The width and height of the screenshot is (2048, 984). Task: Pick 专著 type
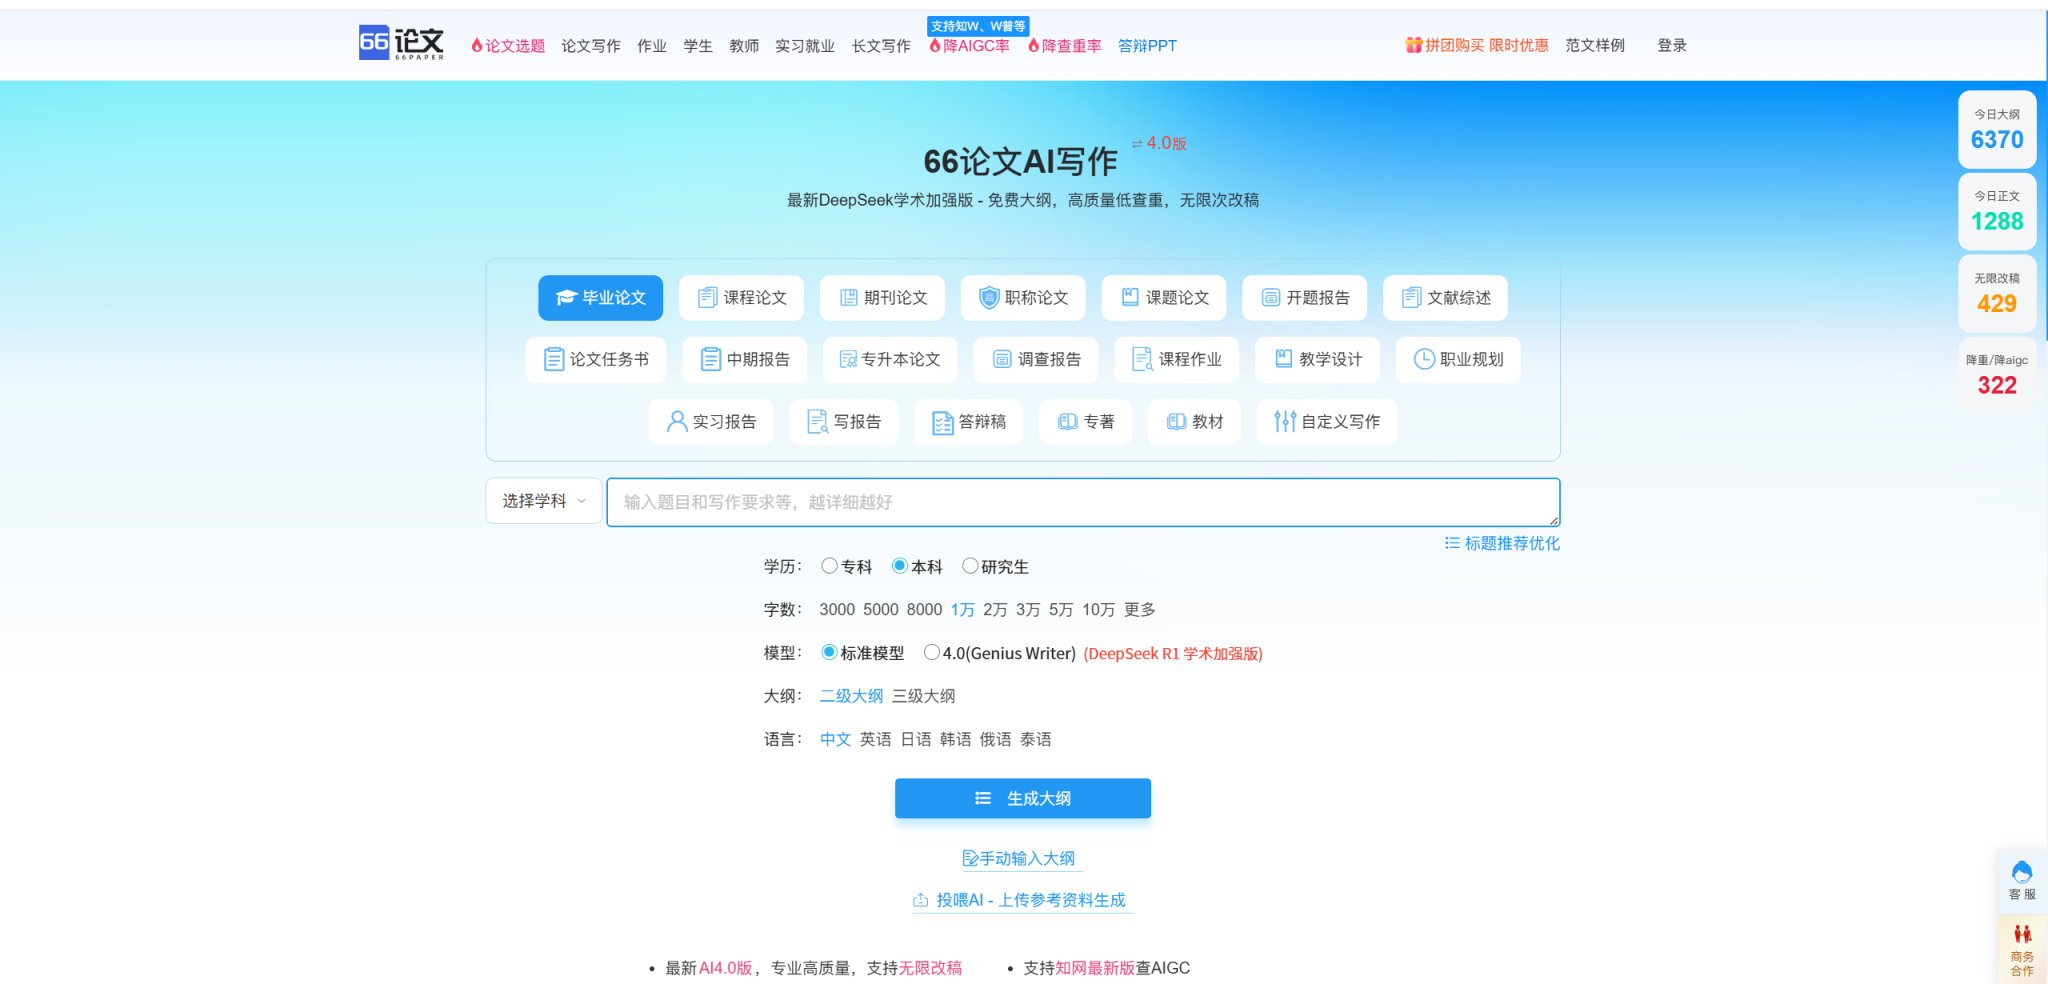(x=1085, y=422)
